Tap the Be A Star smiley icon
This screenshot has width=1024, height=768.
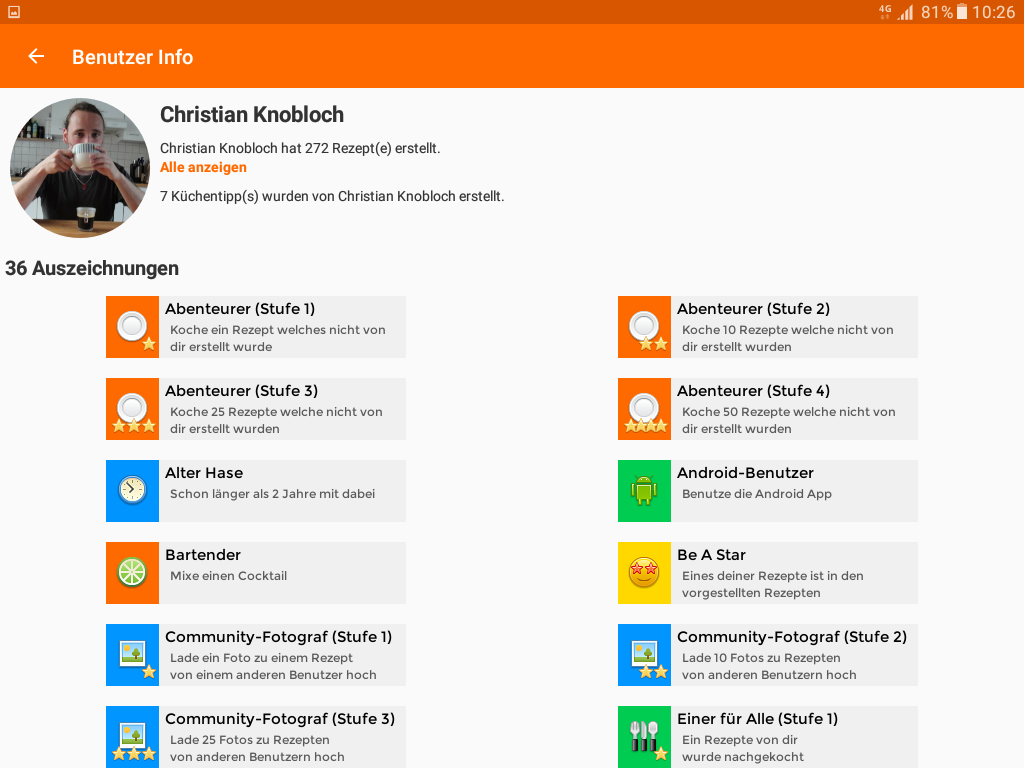[x=645, y=573]
